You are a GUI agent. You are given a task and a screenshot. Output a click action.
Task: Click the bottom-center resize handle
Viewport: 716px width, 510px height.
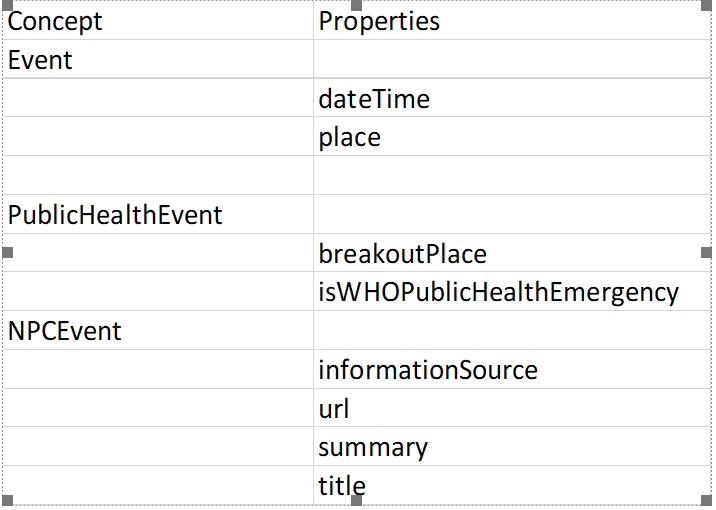tap(357, 500)
